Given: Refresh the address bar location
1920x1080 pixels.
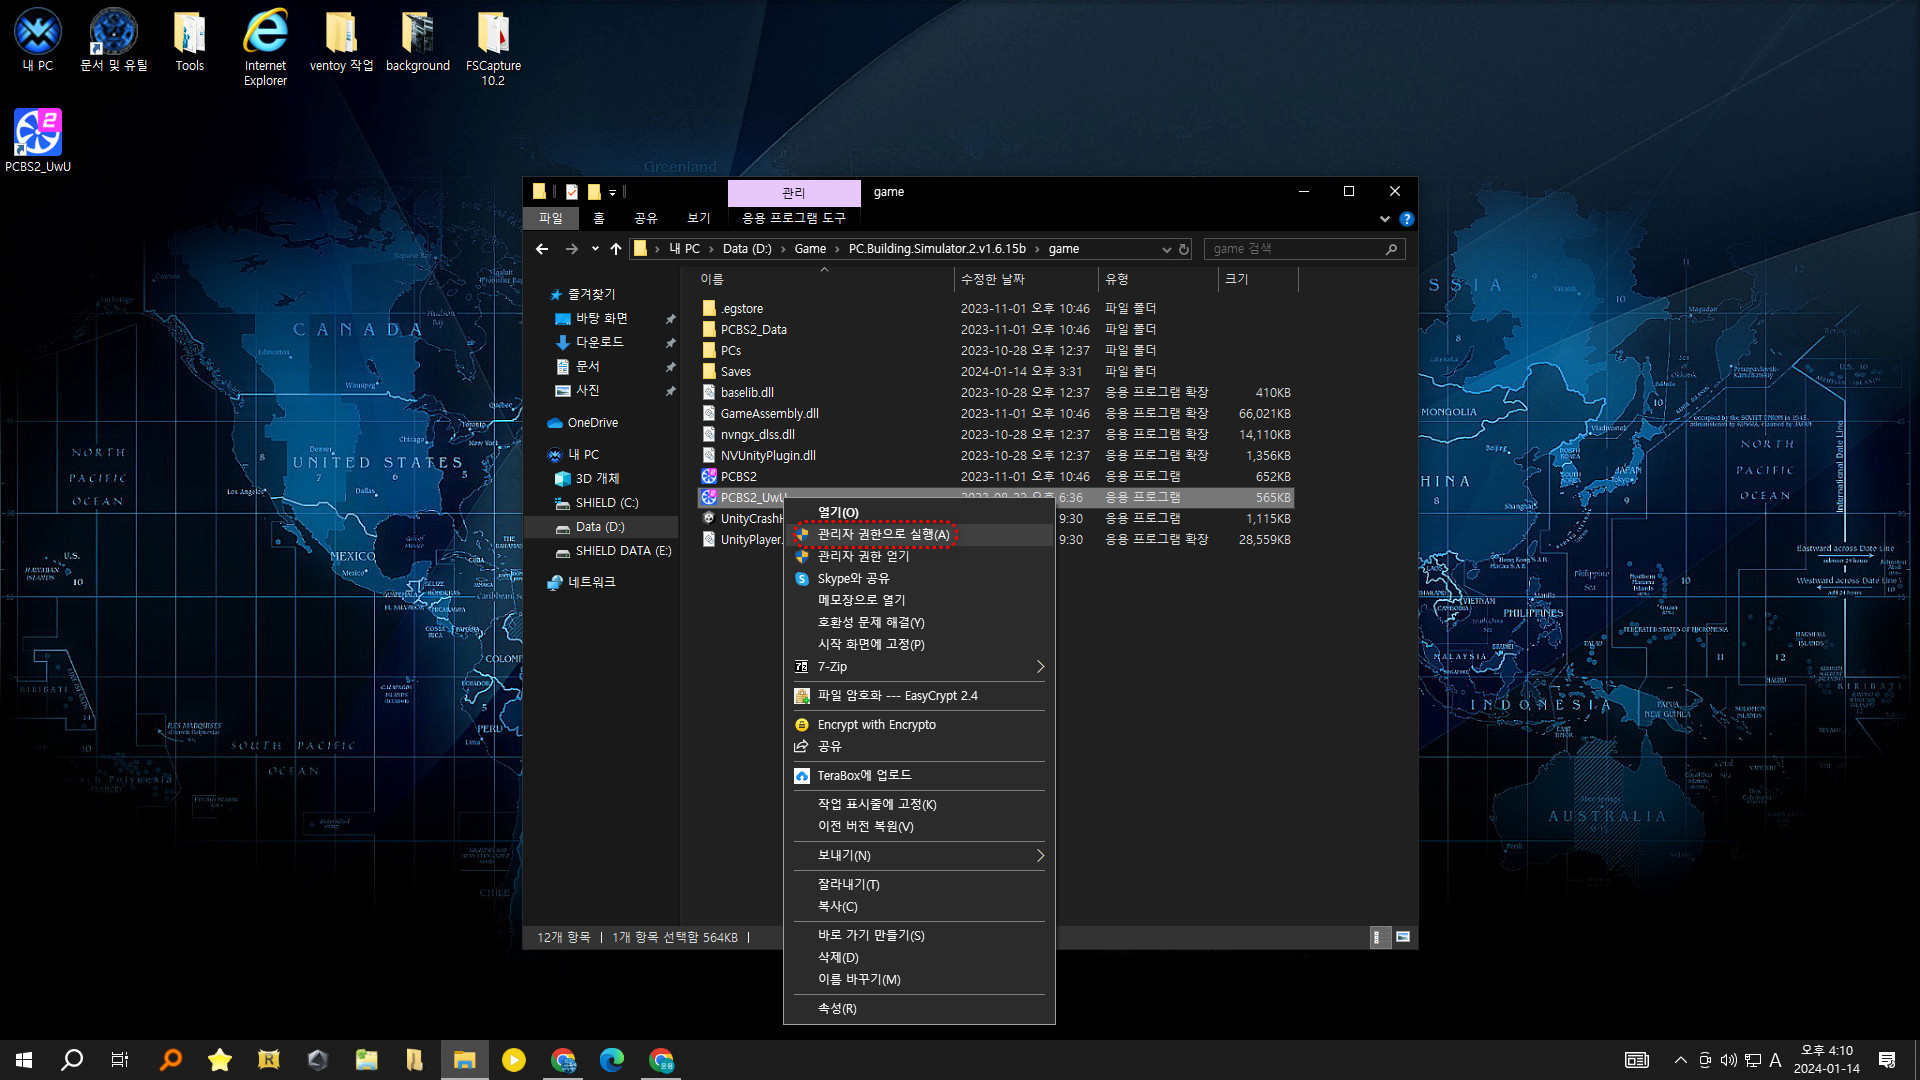Looking at the screenshot, I should click(x=1184, y=249).
